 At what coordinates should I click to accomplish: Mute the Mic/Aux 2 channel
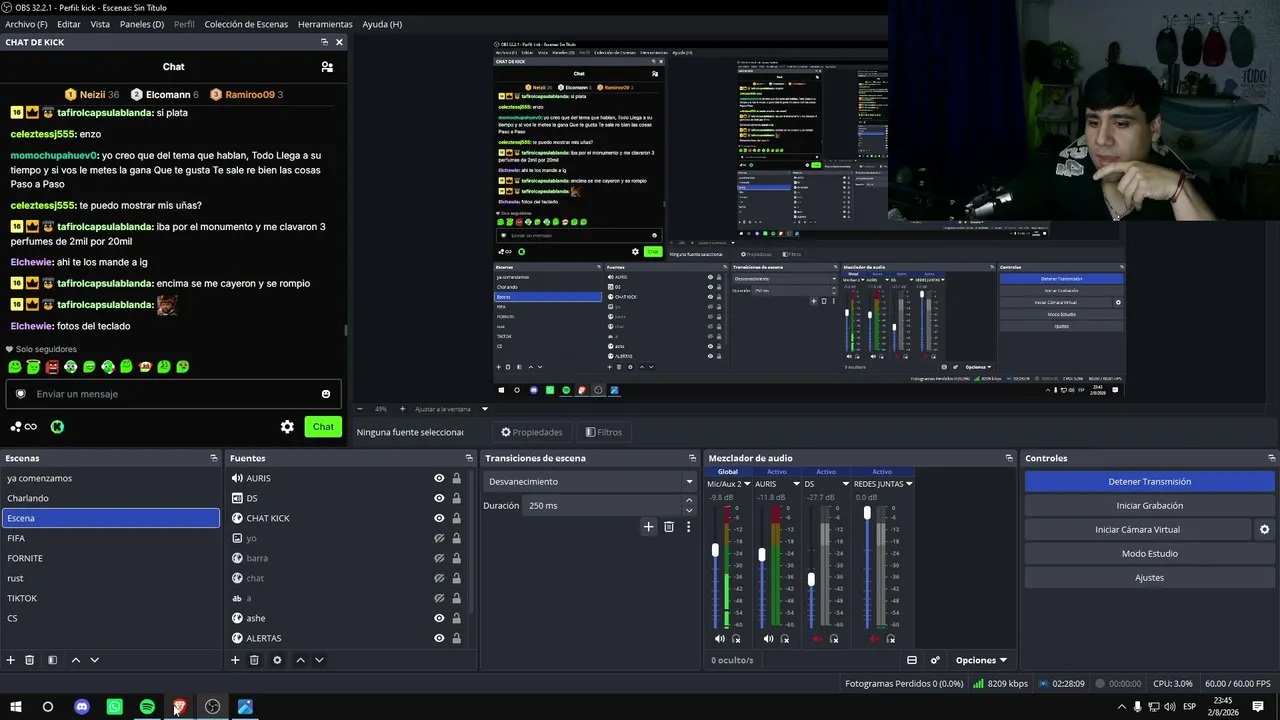[720, 639]
